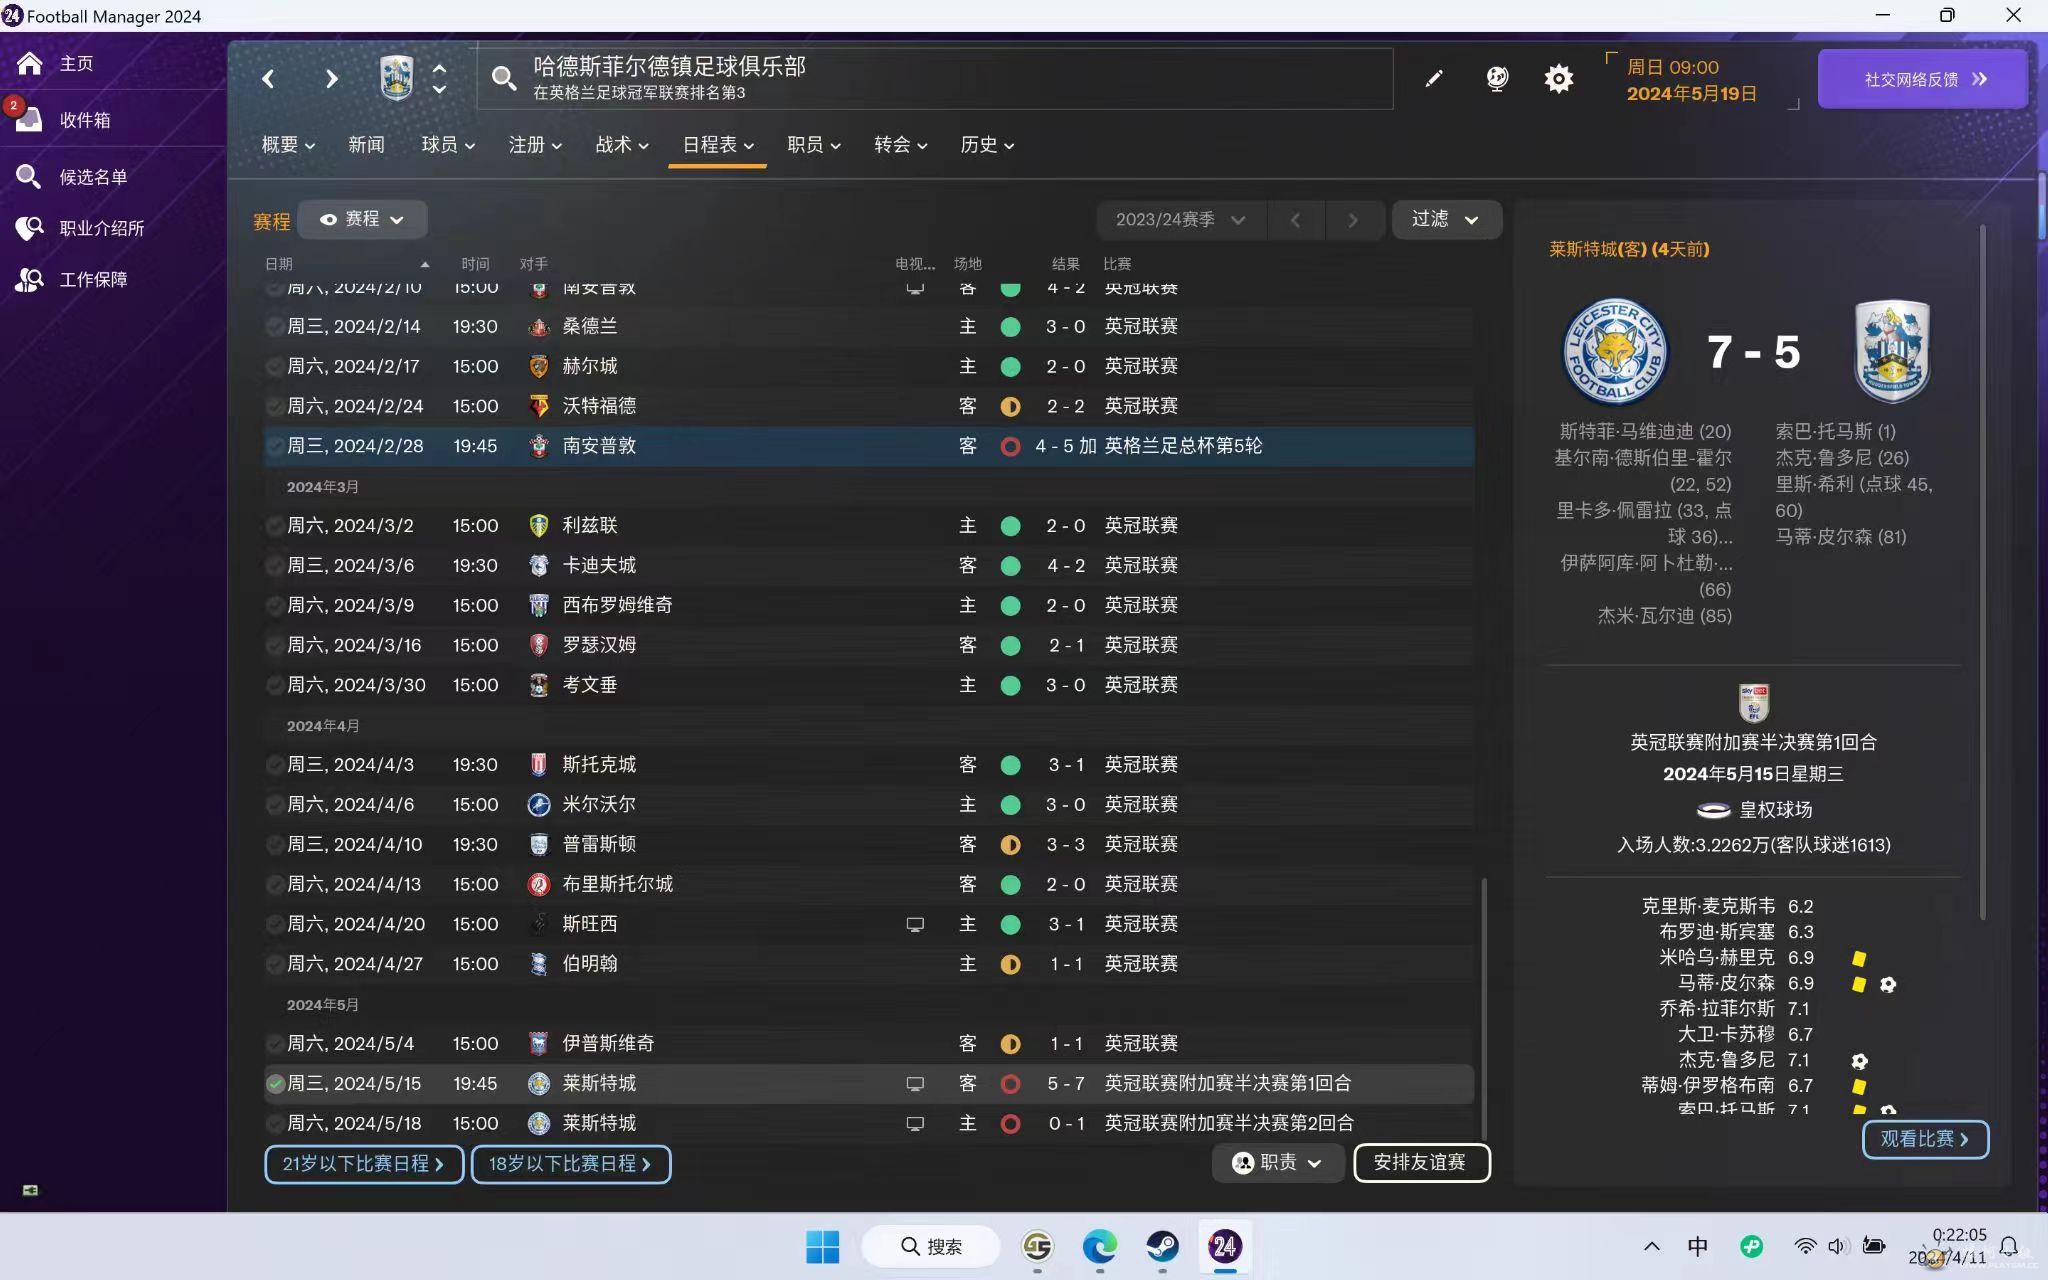Click the Watch Match button

pos(1924,1140)
